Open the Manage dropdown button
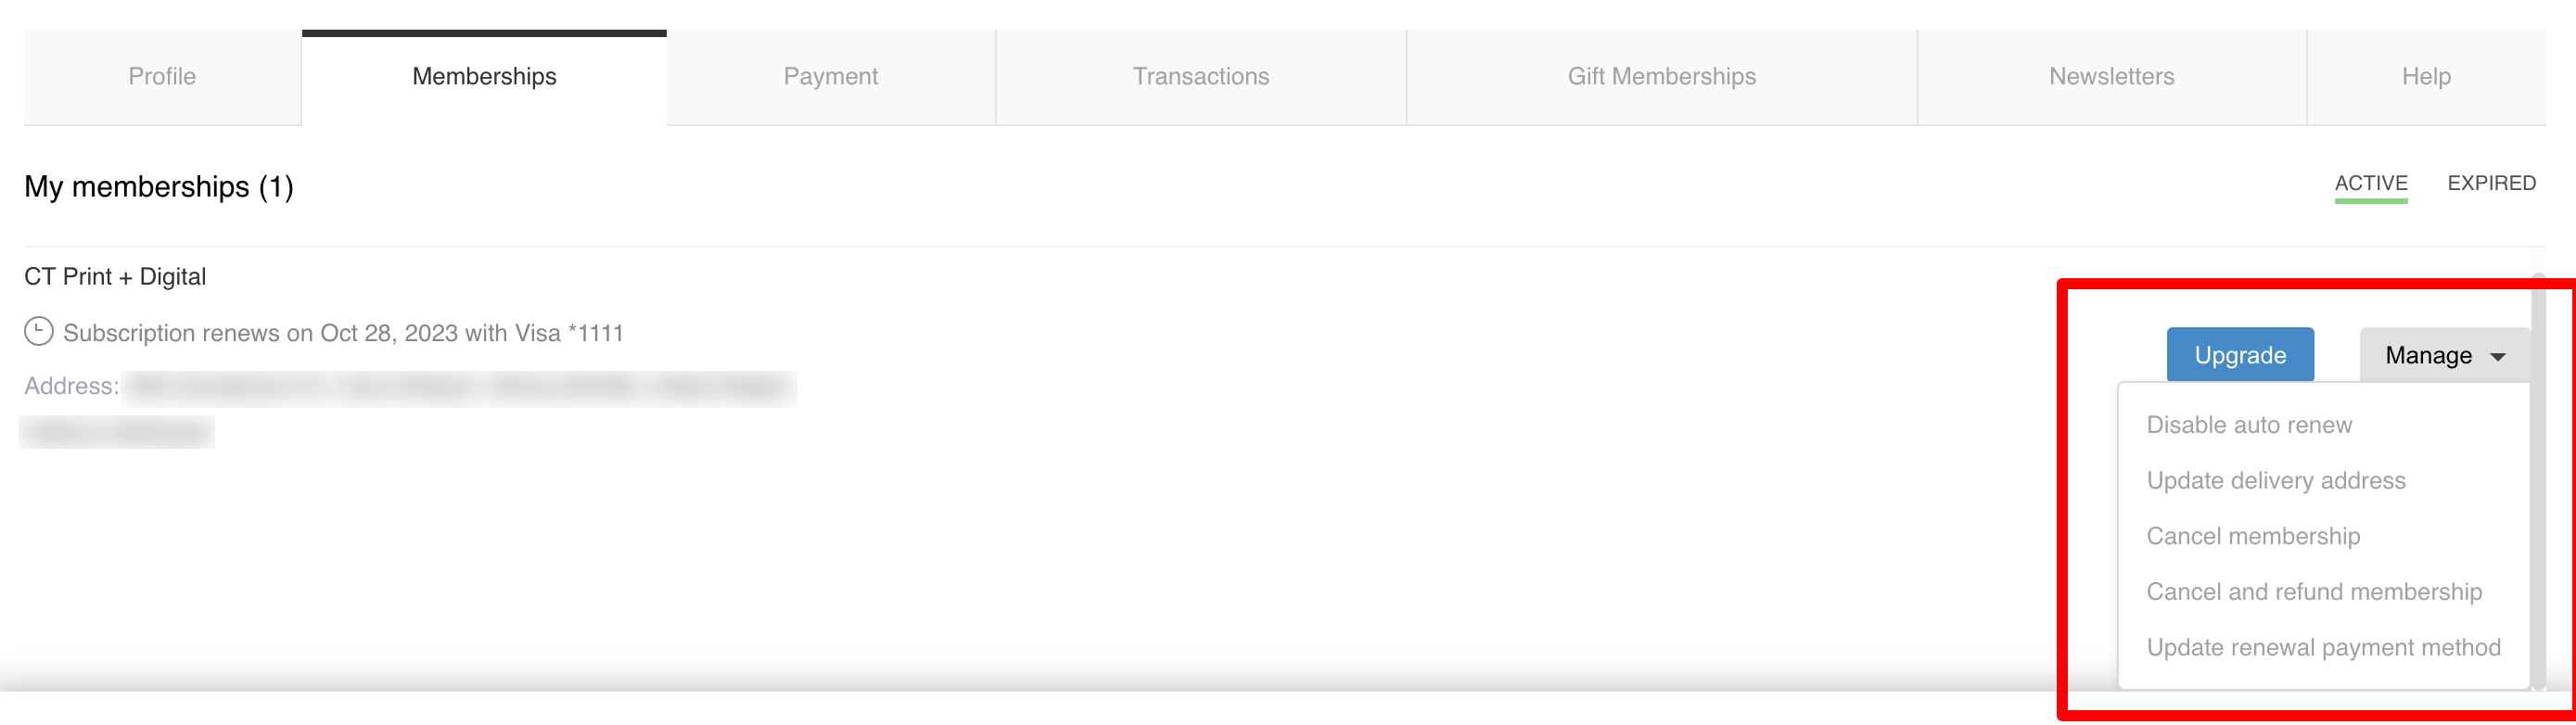Screen dimensions: 2576x725 tap(2444, 355)
